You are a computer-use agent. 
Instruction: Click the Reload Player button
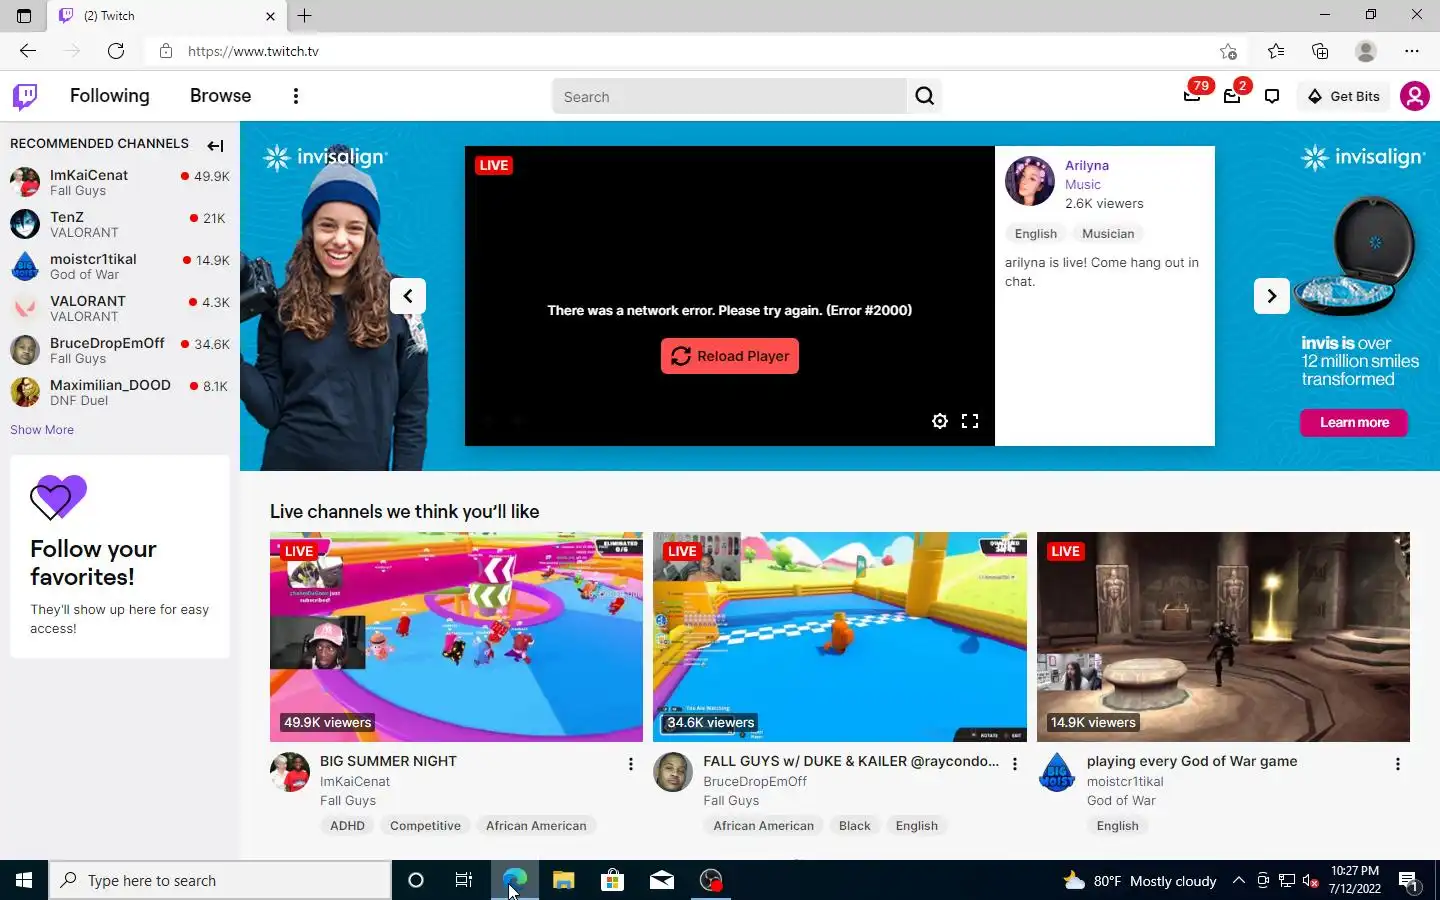(730, 356)
